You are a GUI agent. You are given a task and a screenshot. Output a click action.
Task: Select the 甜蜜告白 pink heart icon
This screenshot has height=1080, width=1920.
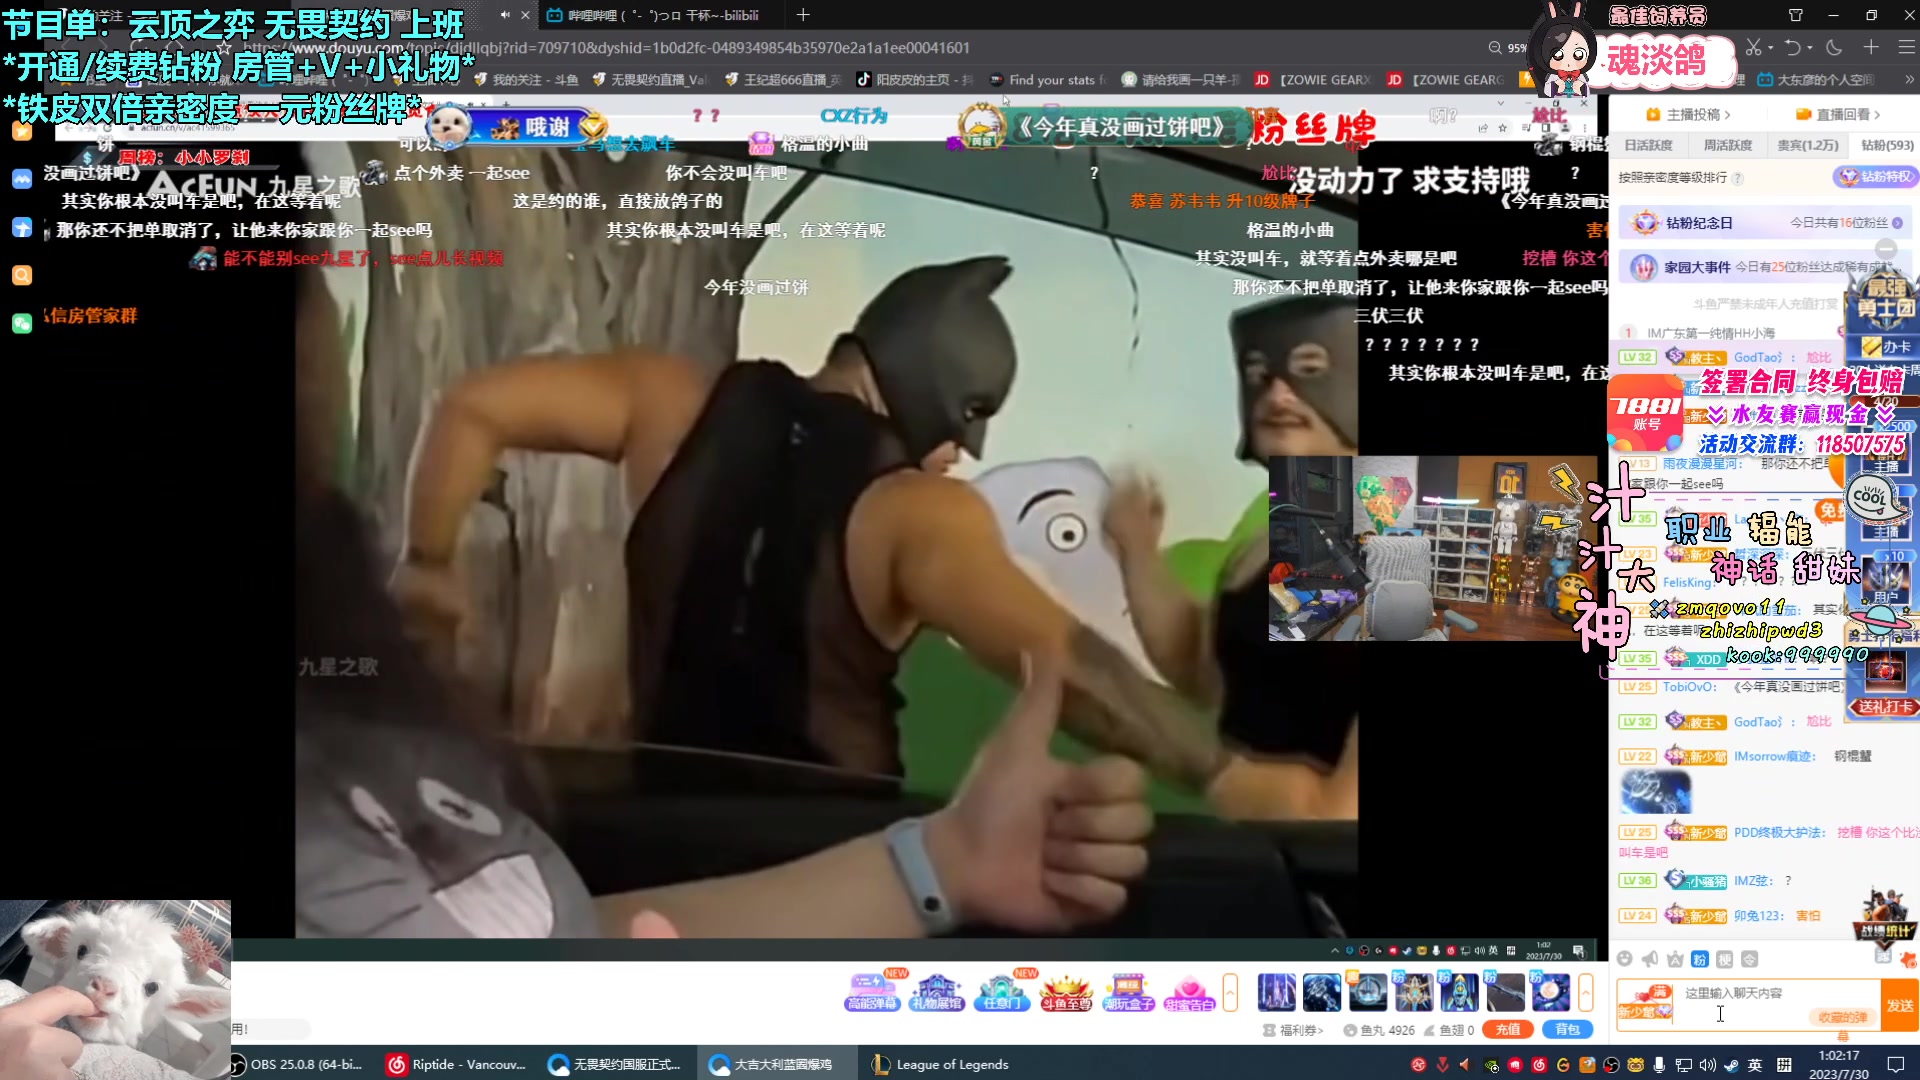(1190, 992)
